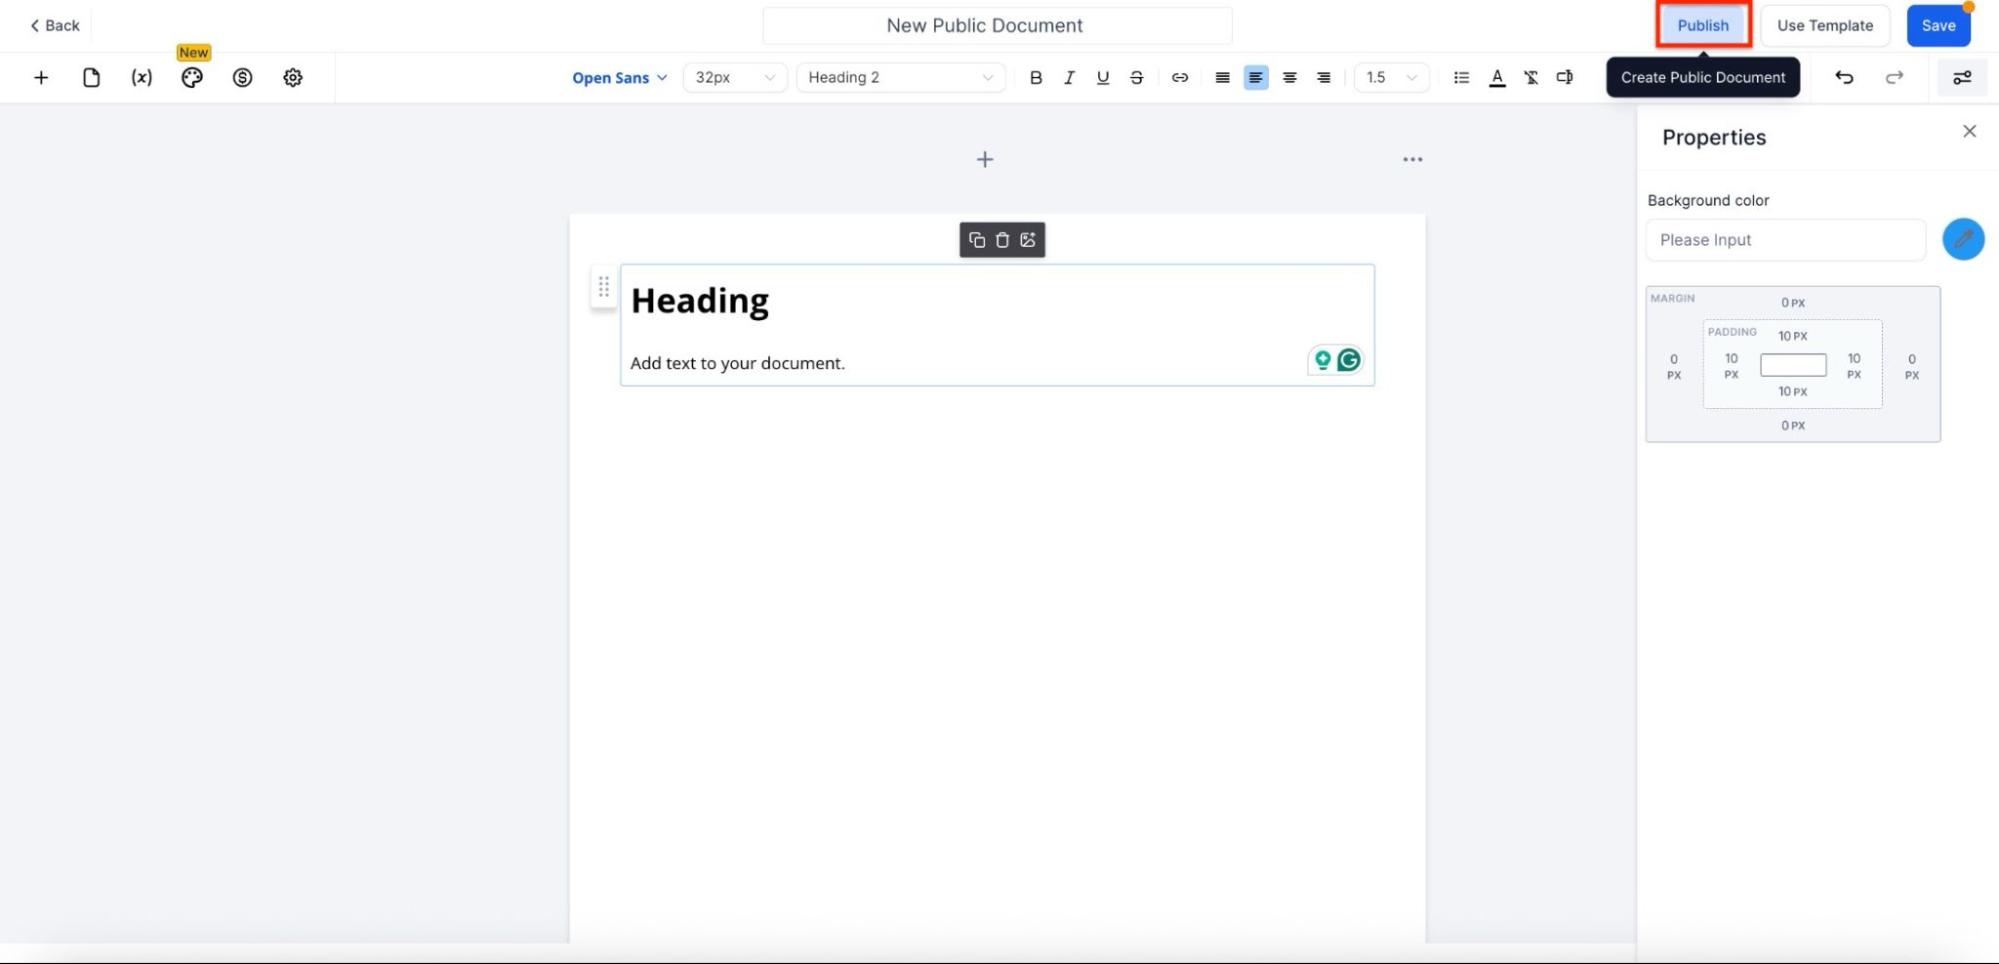Open the Open Sans font dropdown

pos(619,78)
